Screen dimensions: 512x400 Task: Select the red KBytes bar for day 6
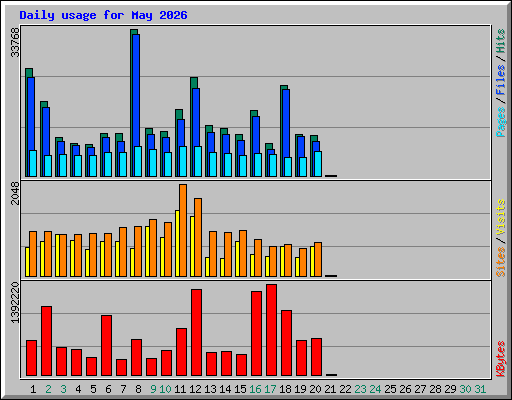[106, 346]
